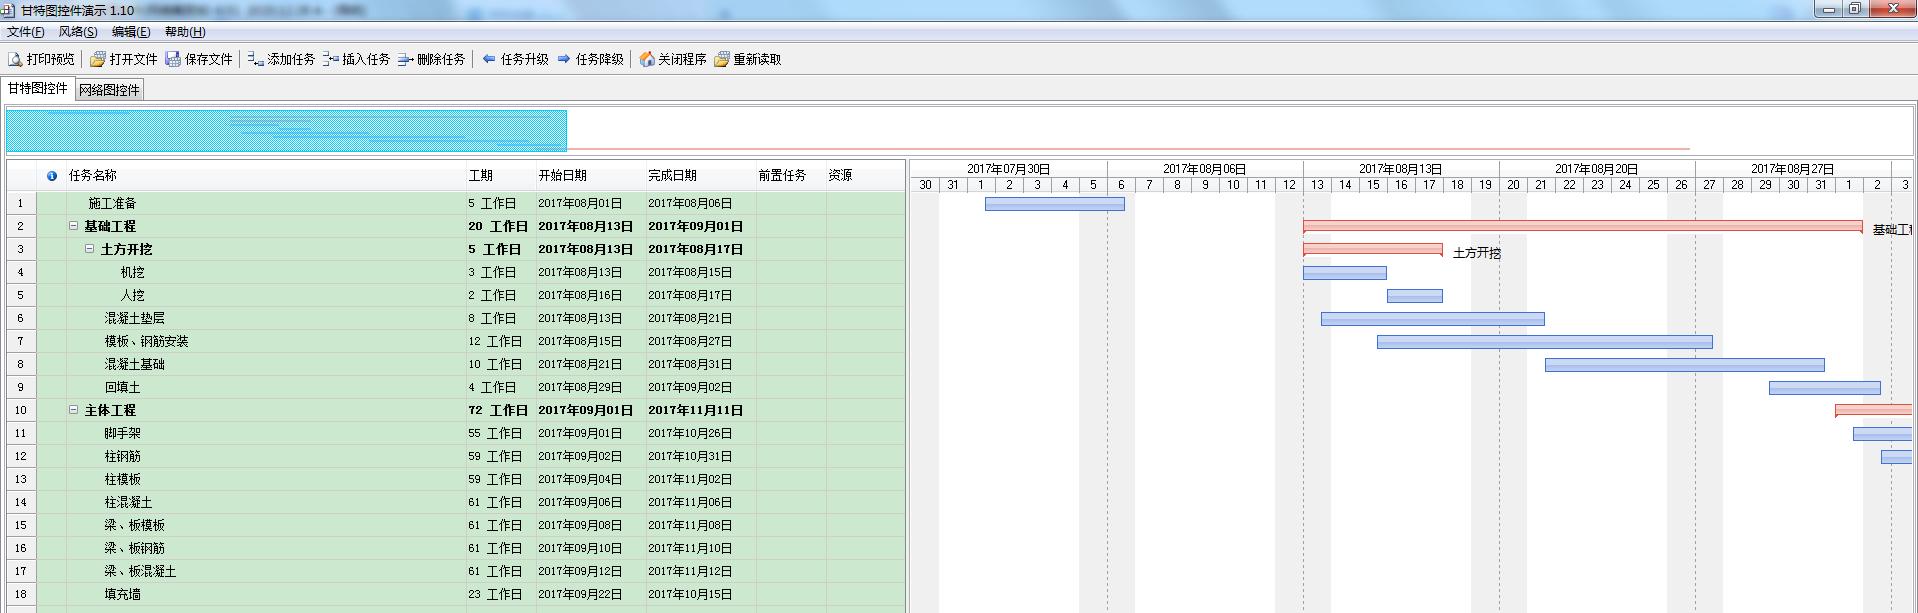
Task: Collapse the 基础工程 task group
Action: click(x=73, y=226)
